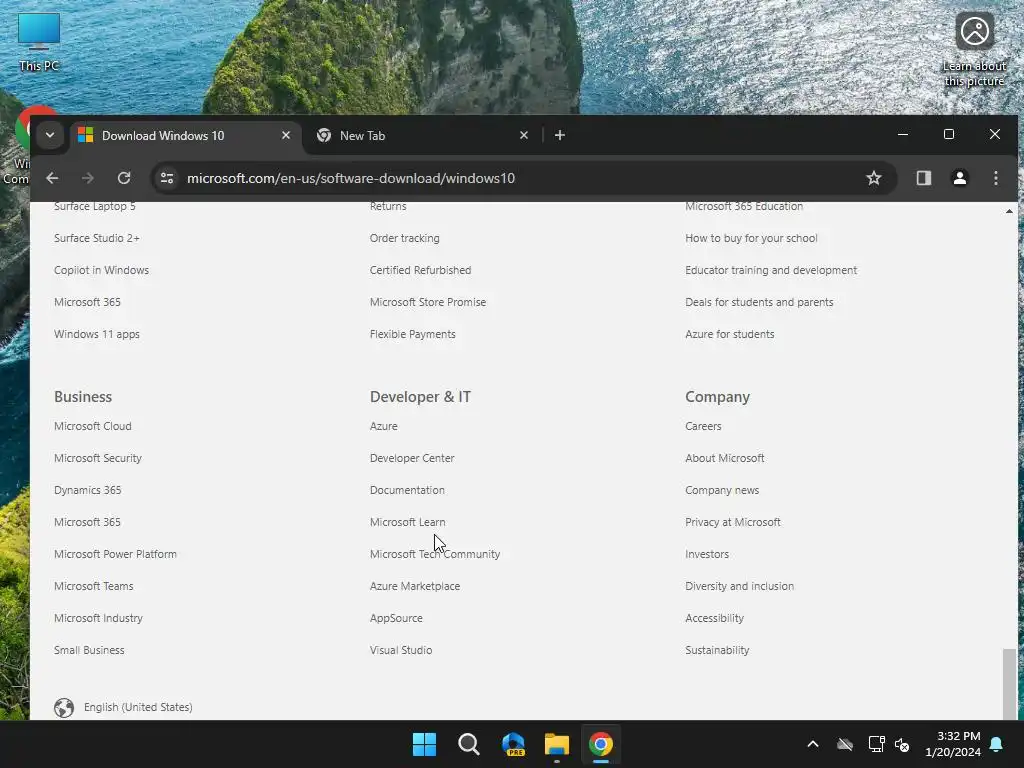Go to Sustainability
Screen dimensions: 1024x768
pos(717,650)
